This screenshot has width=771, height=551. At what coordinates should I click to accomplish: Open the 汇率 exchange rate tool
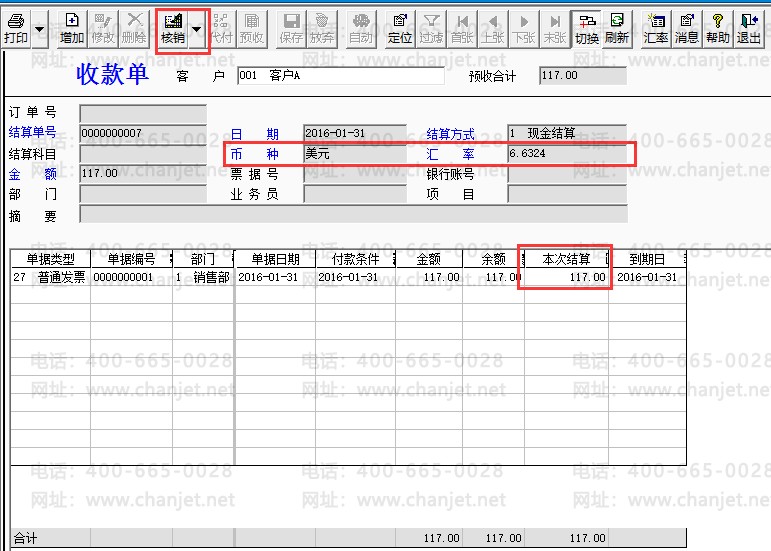656,29
